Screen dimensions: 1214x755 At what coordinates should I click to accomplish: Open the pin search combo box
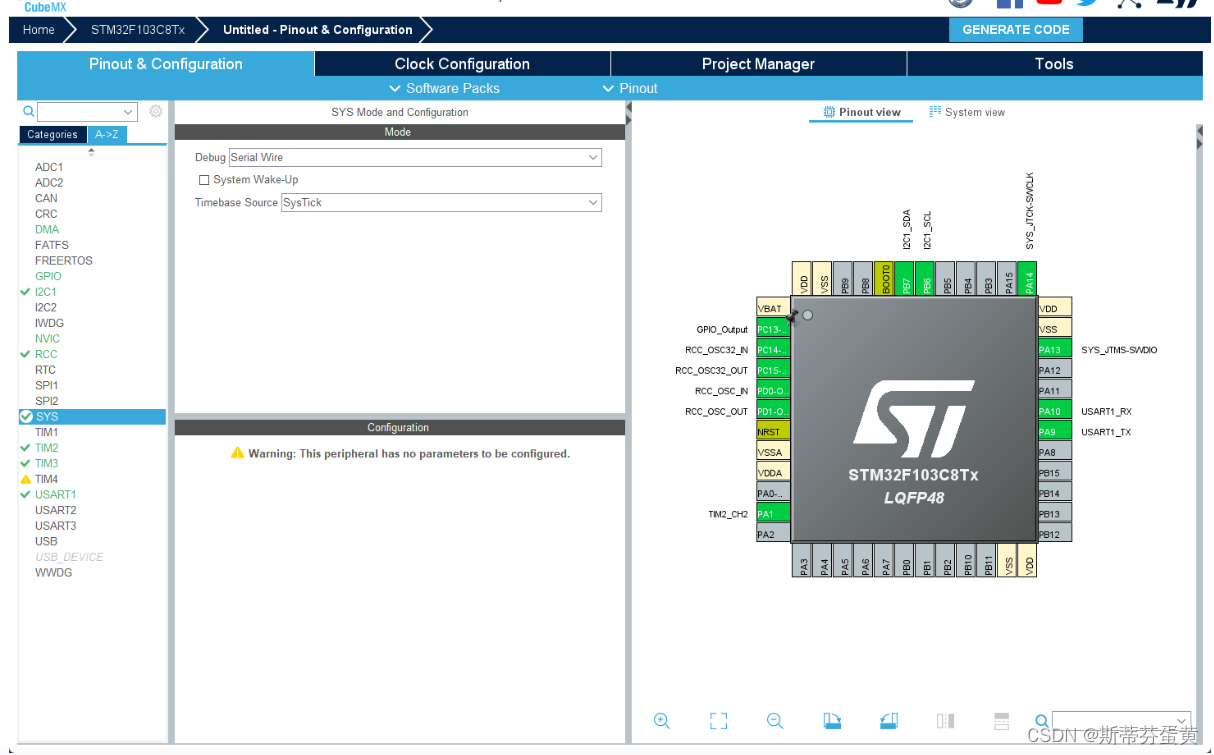(1121, 721)
